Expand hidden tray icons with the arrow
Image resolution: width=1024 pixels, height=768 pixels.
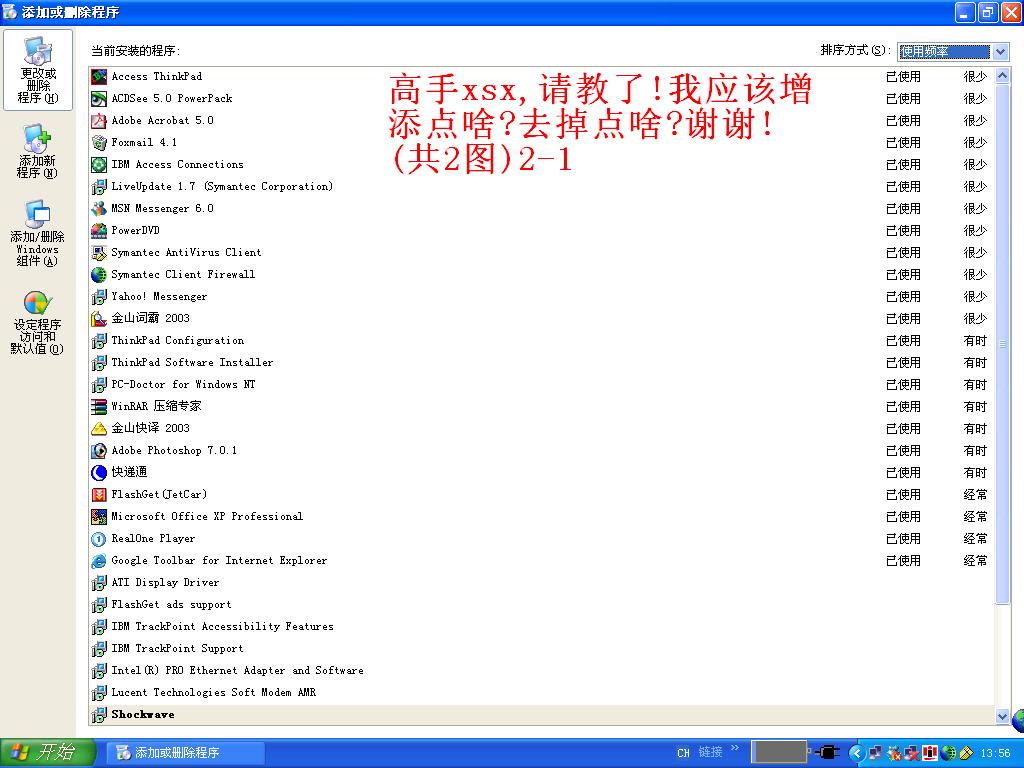[x=857, y=753]
